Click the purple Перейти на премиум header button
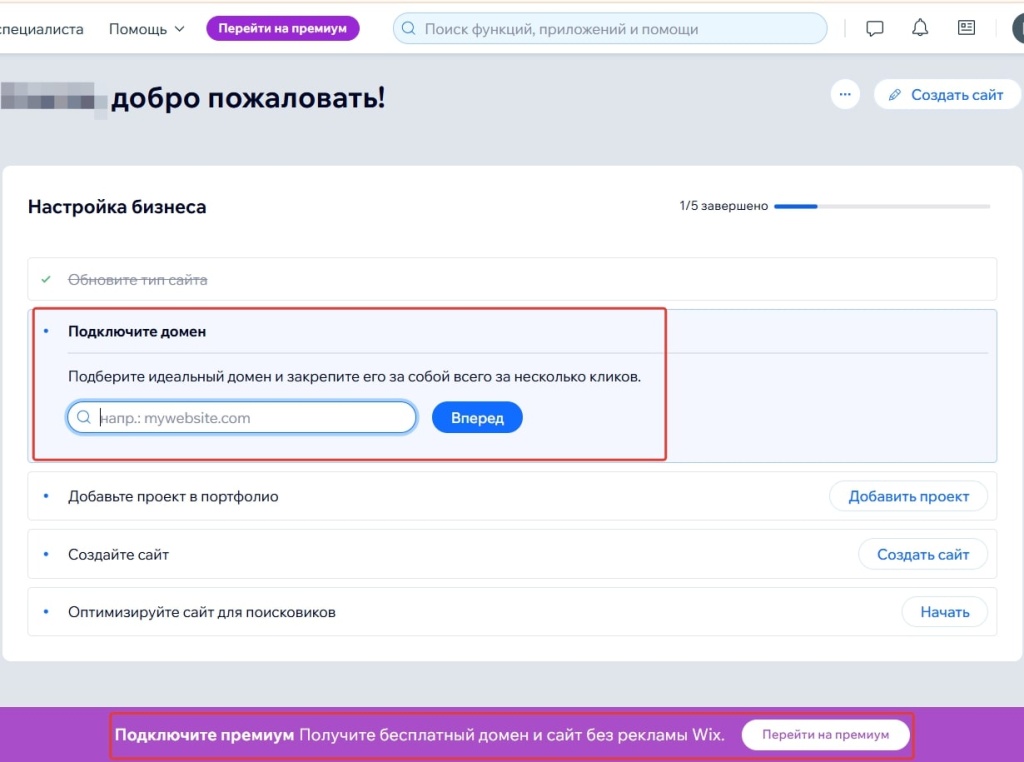This screenshot has height=762, width=1024. coord(283,29)
